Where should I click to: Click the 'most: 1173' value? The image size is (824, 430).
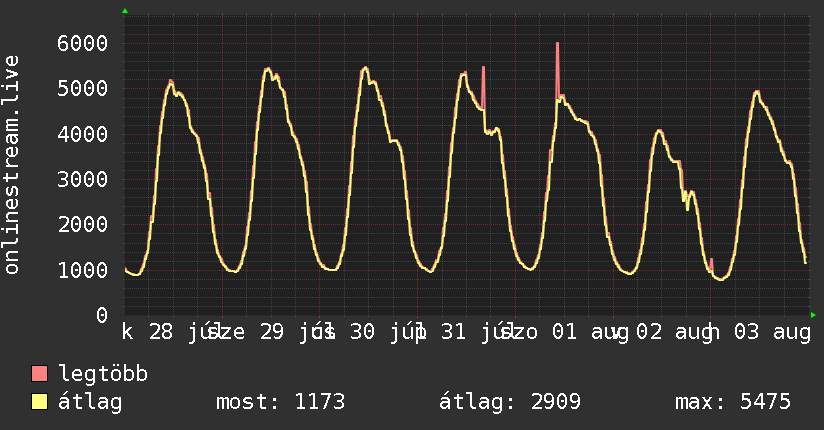tap(281, 402)
